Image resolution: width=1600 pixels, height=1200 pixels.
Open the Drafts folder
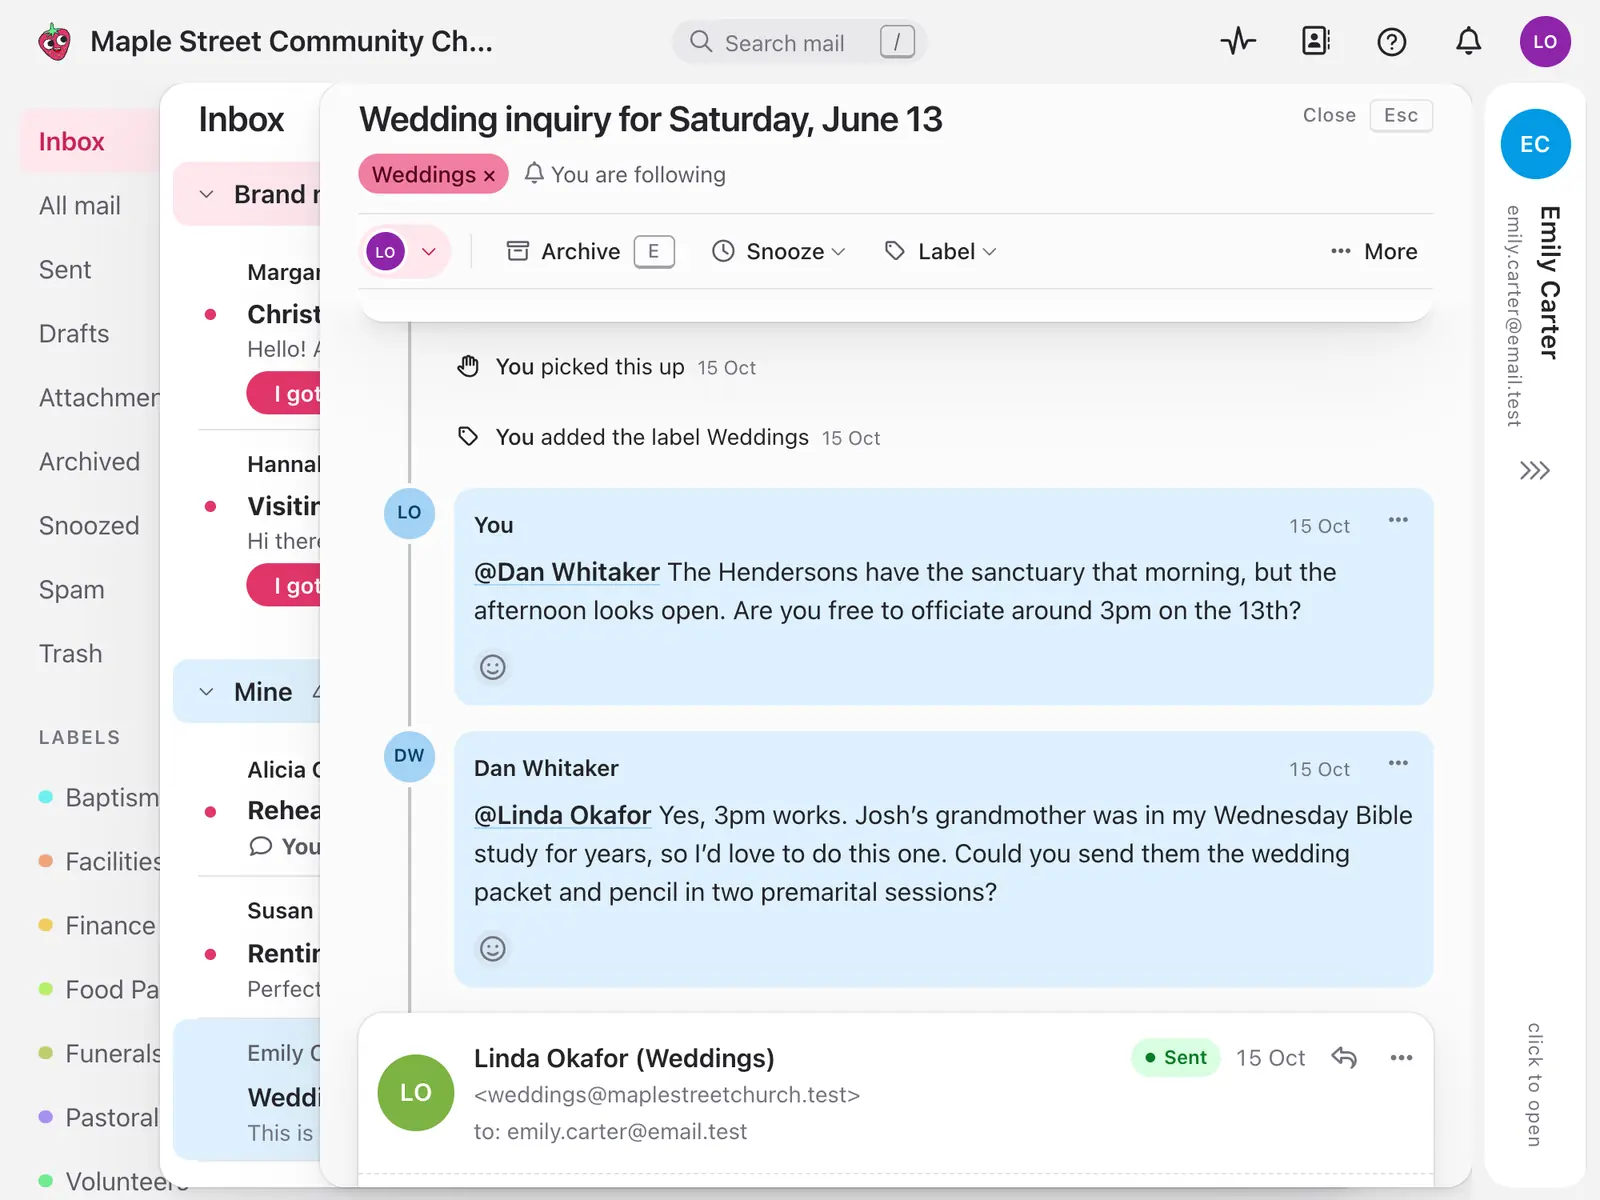[74, 334]
